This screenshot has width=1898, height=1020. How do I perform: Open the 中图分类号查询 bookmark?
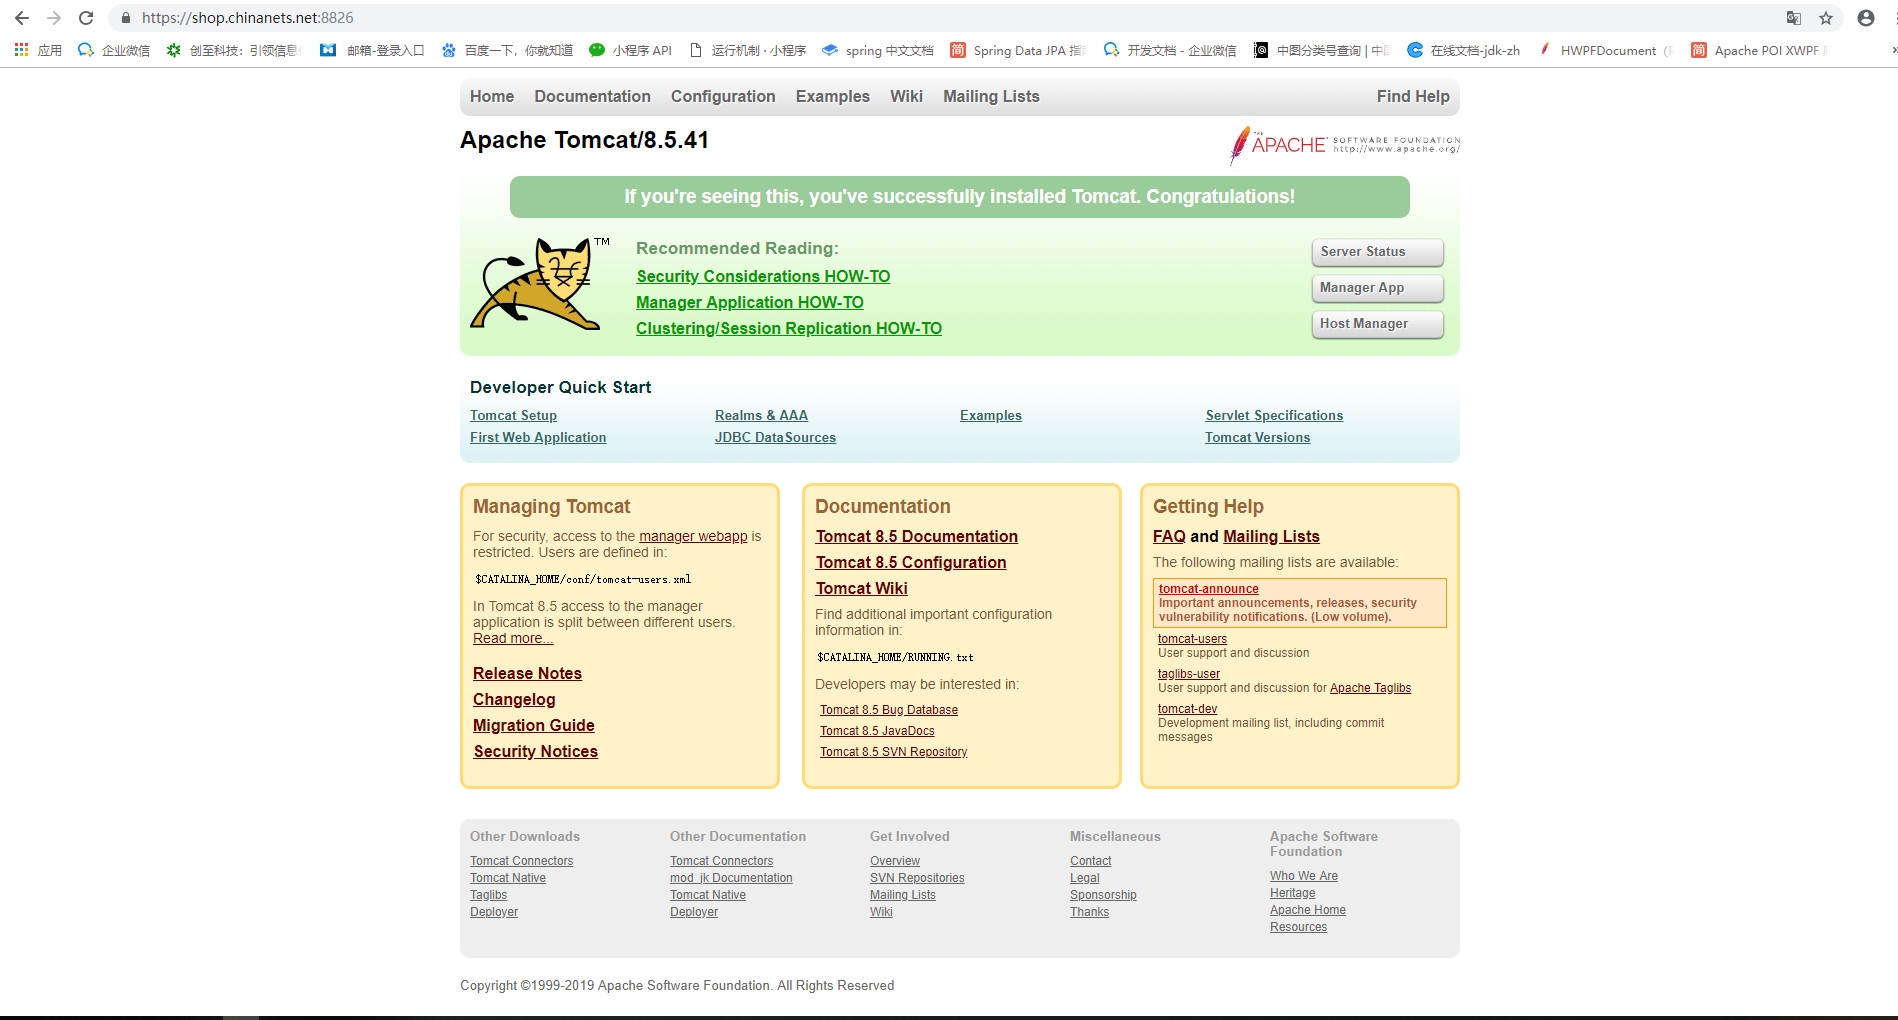pyautogui.click(x=1322, y=50)
